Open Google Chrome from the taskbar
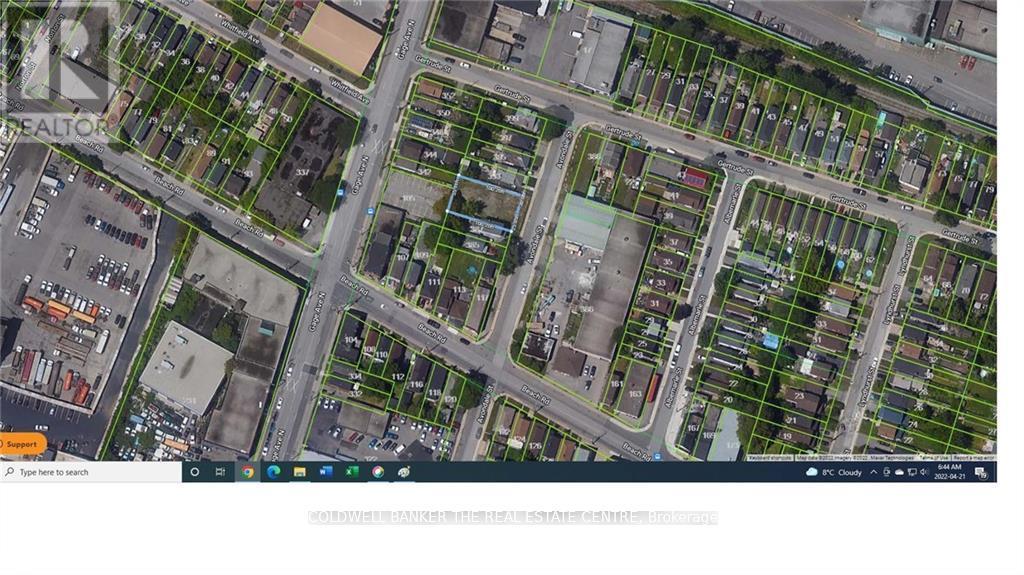 (247, 472)
